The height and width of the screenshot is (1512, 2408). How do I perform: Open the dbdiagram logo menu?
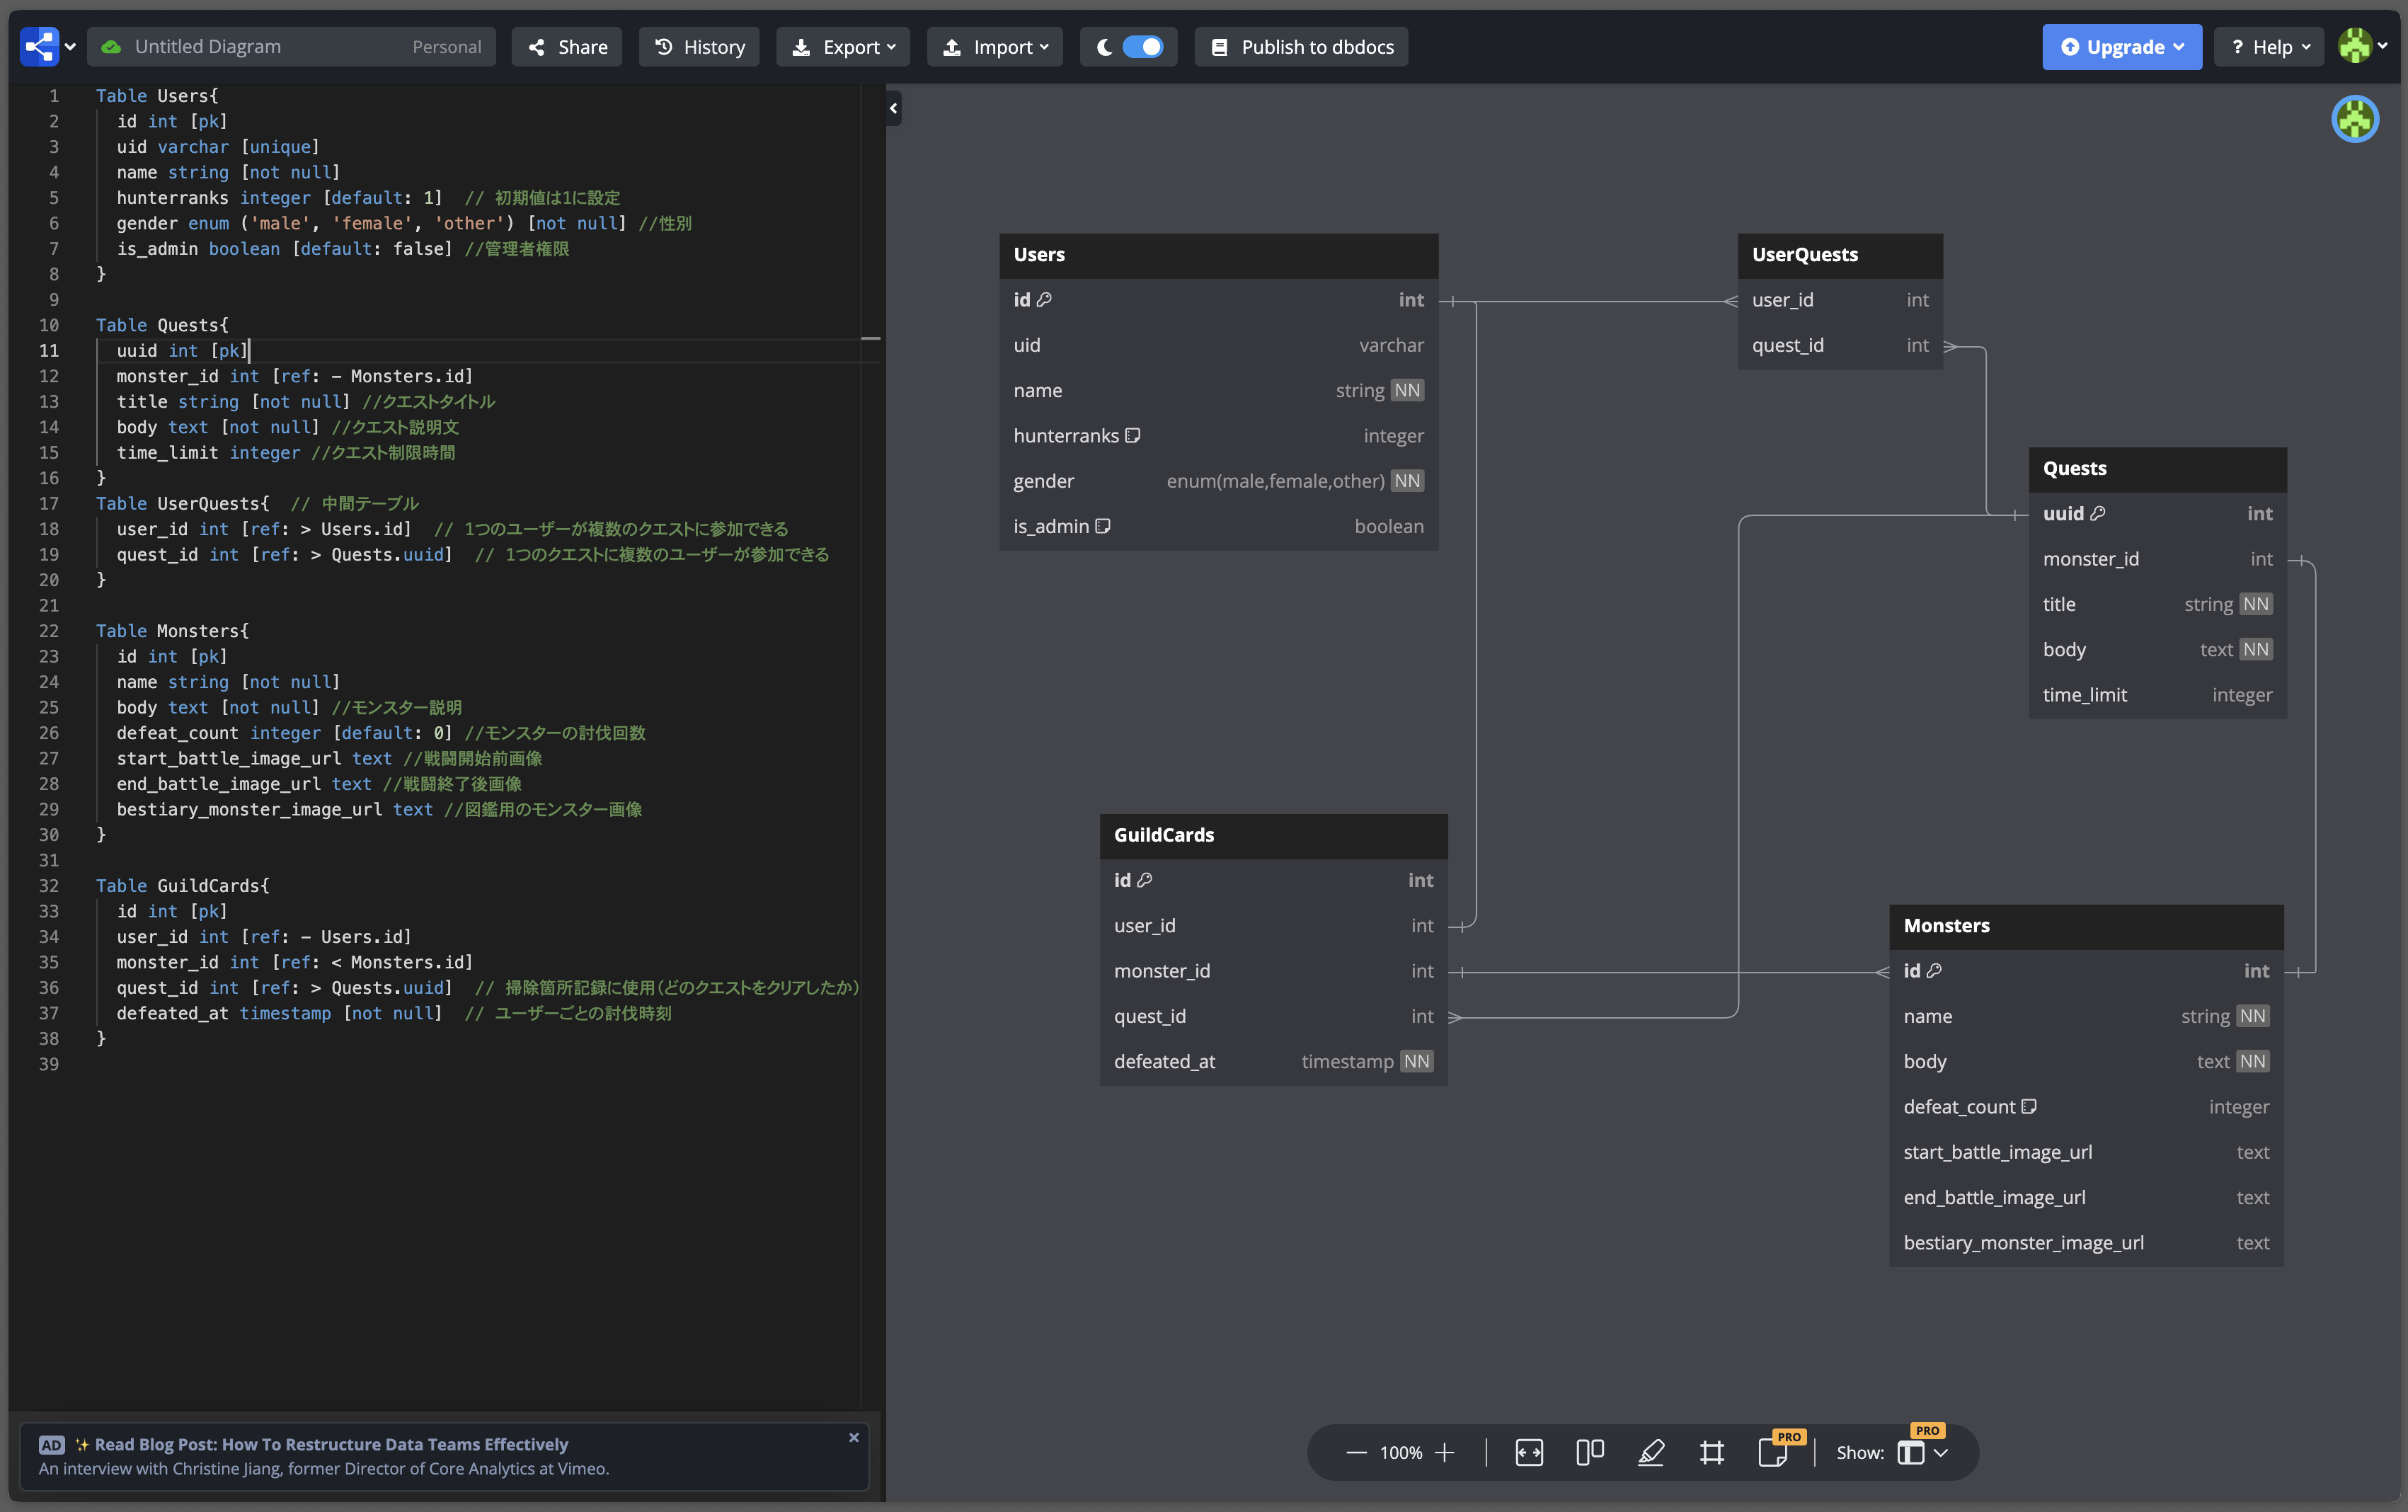[x=48, y=47]
